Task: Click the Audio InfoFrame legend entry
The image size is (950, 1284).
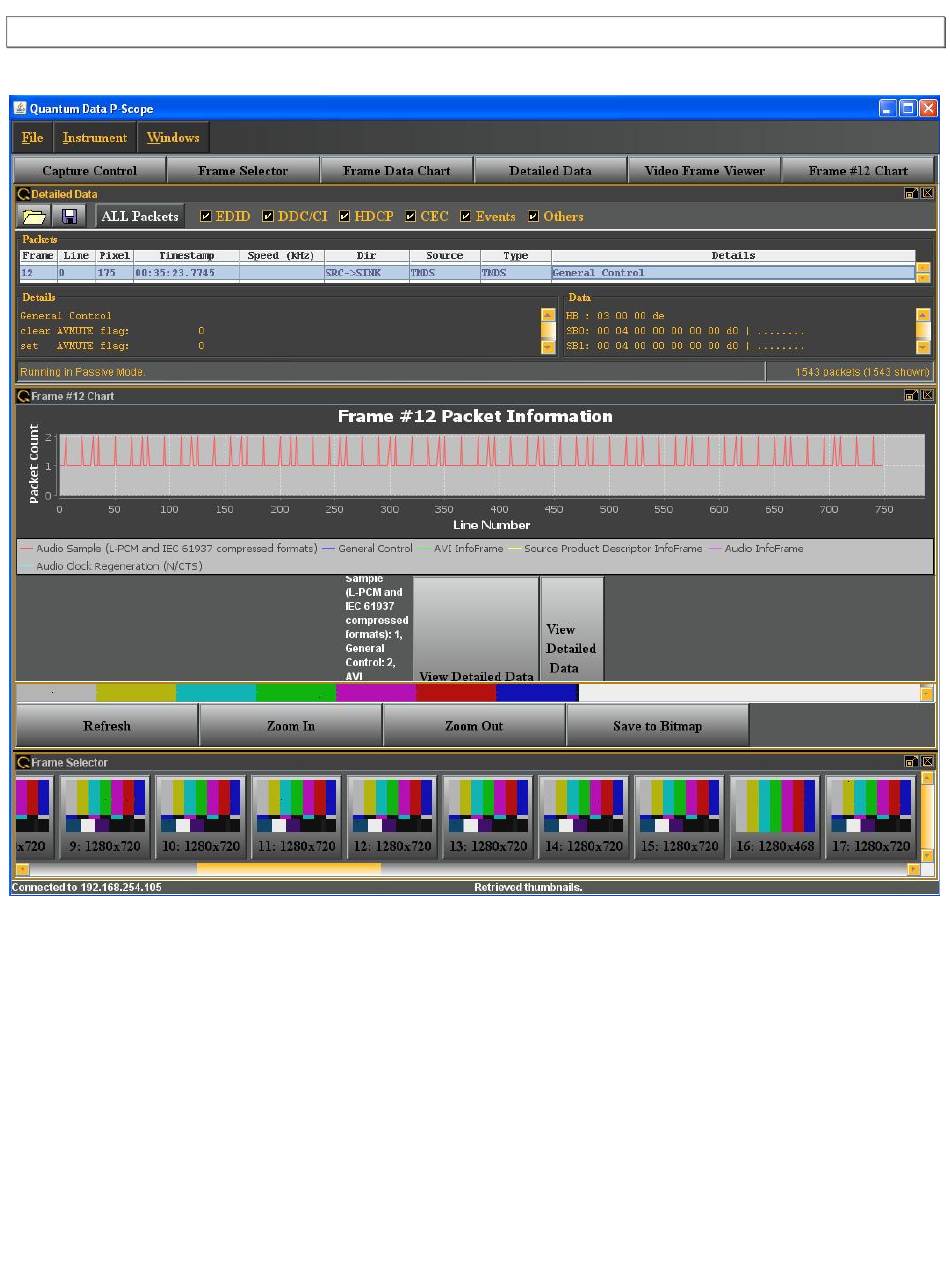Action: [756, 548]
